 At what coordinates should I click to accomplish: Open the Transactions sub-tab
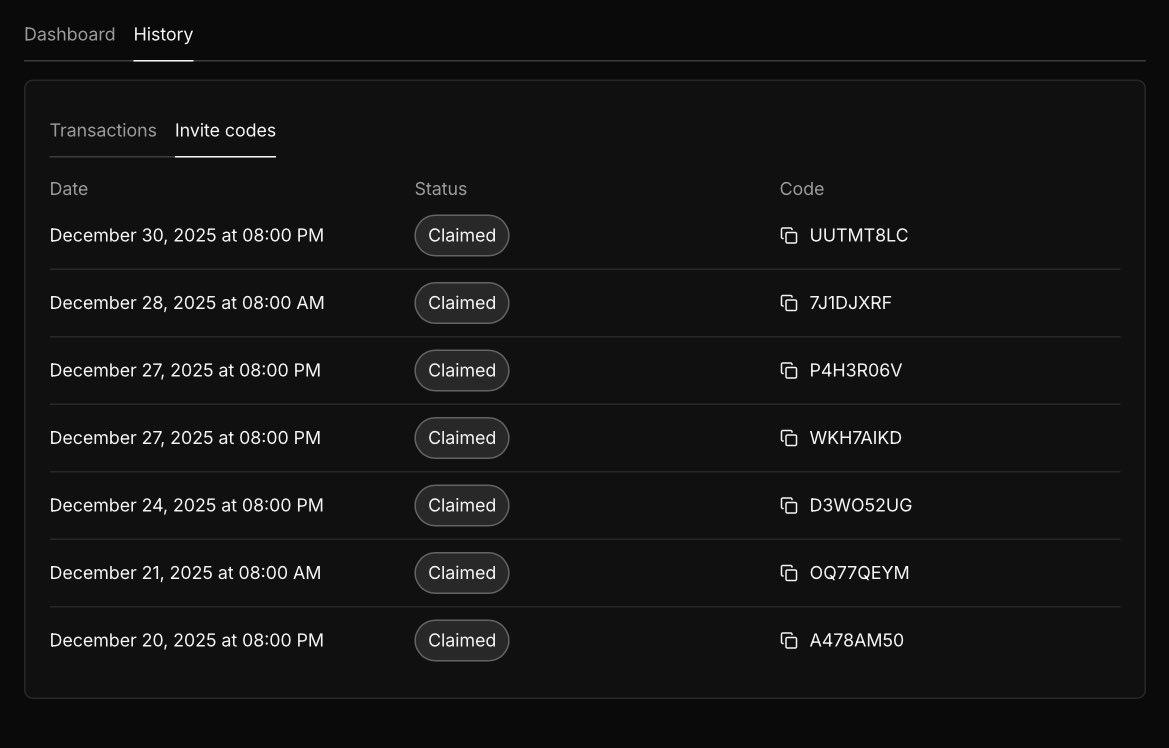103,131
